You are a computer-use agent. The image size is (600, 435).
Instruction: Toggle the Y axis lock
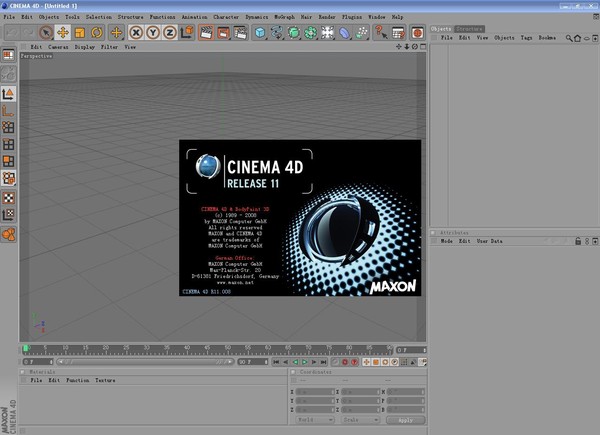(153, 33)
